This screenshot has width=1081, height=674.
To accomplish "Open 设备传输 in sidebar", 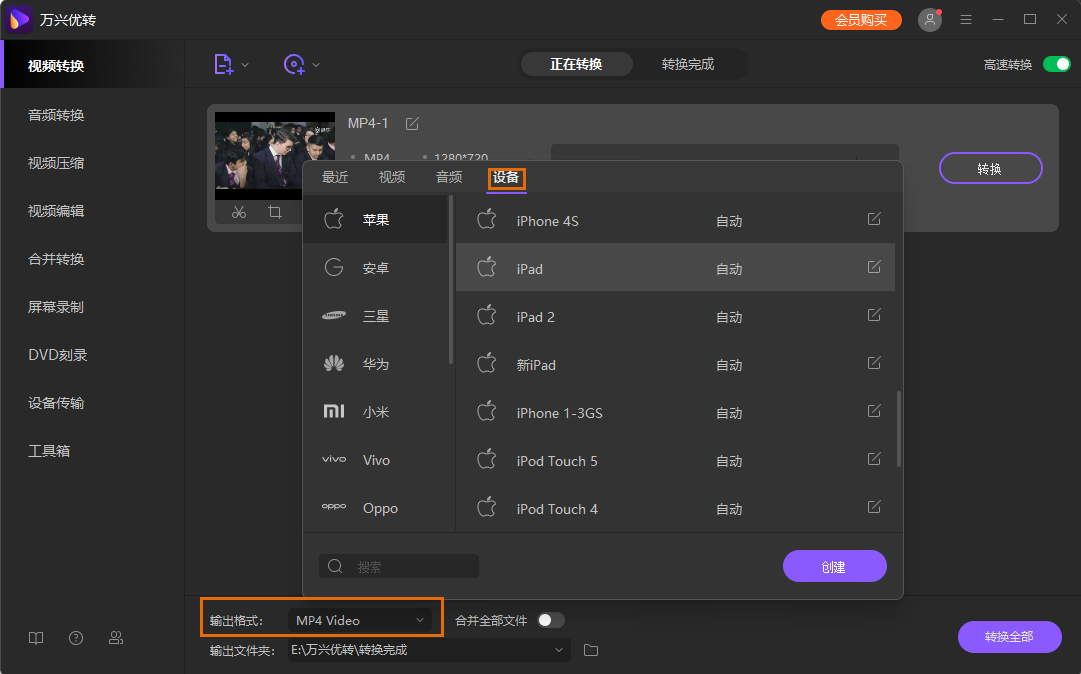I will click(x=56, y=403).
